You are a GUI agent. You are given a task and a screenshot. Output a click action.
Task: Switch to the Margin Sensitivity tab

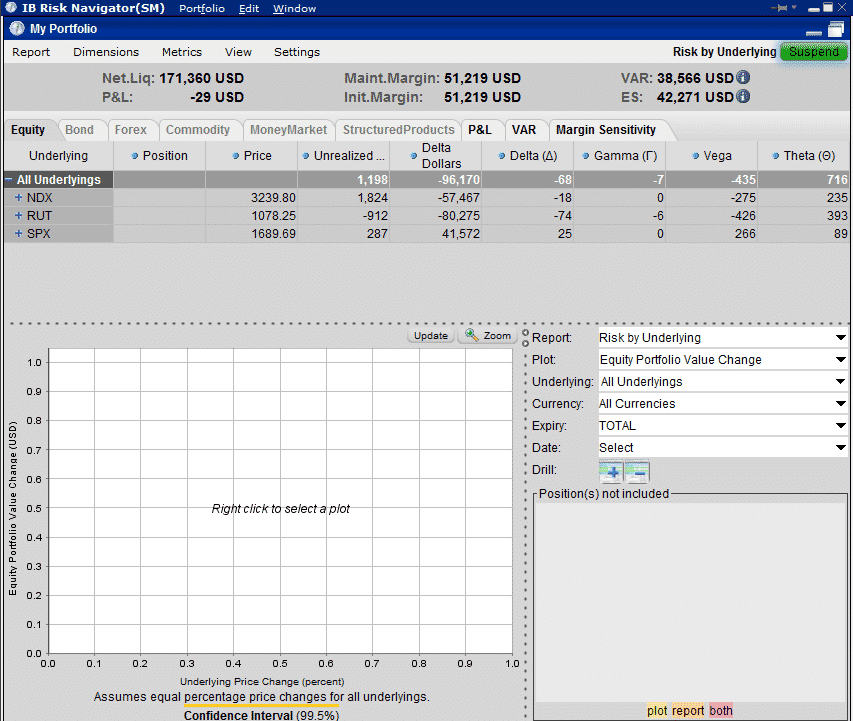tap(606, 130)
